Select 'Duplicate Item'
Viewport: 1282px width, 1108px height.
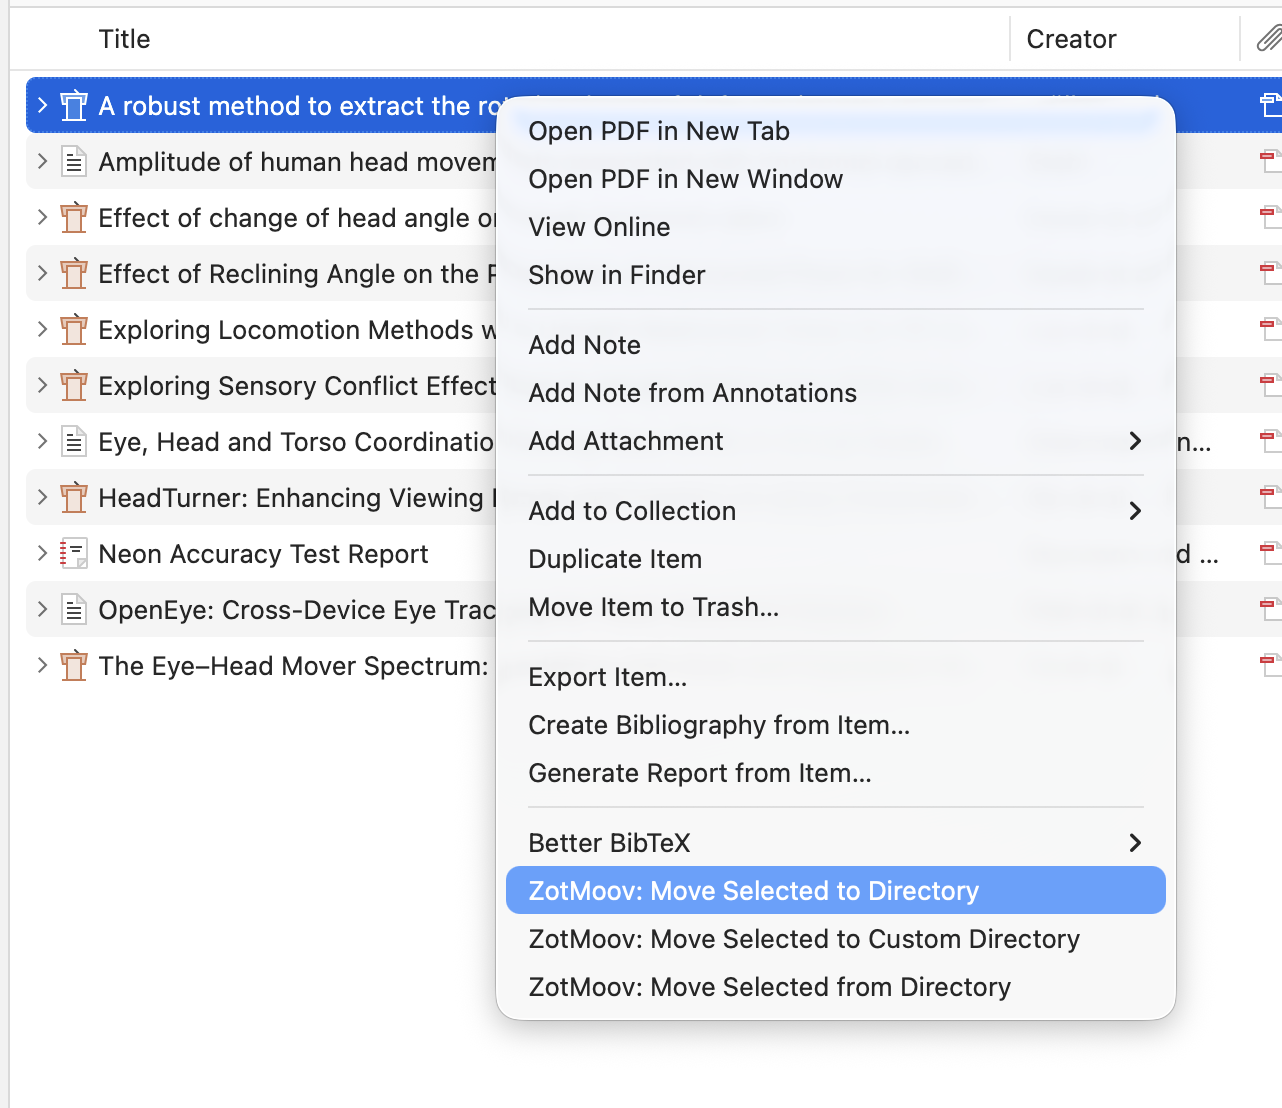click(836, 559)
